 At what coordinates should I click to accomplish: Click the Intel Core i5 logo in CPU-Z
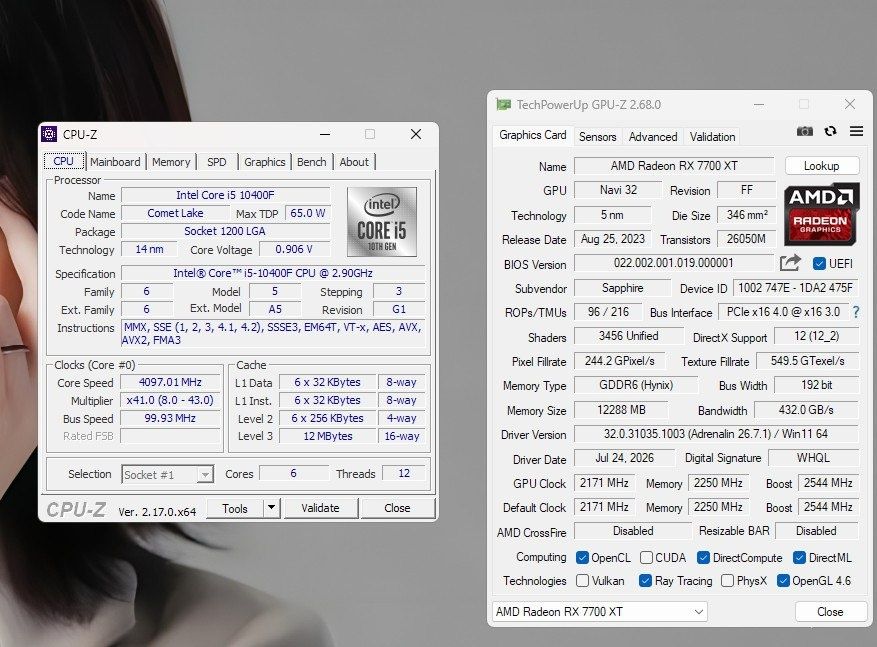click(x=382, y=222)
